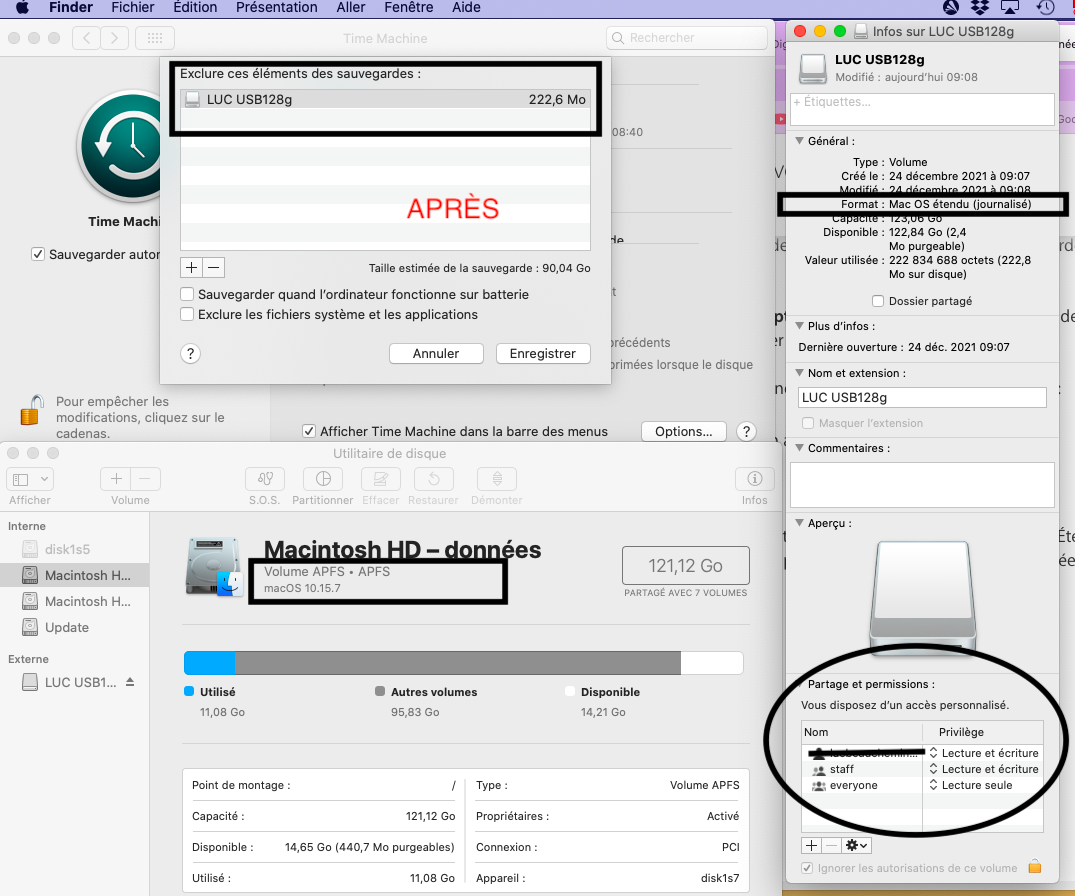This screenshot has height=896, width=1075.
Task: Go forward in System Preferences
Action: click(114, 38)
